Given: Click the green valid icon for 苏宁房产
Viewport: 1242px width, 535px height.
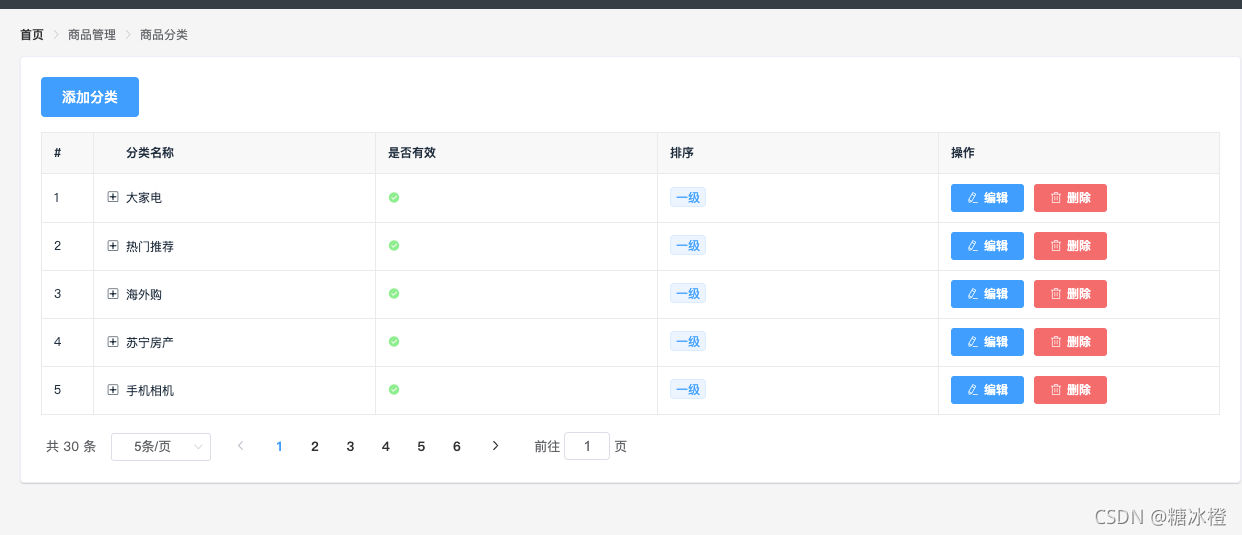Looking at the screenshot, I should click(x=394, y=341).
